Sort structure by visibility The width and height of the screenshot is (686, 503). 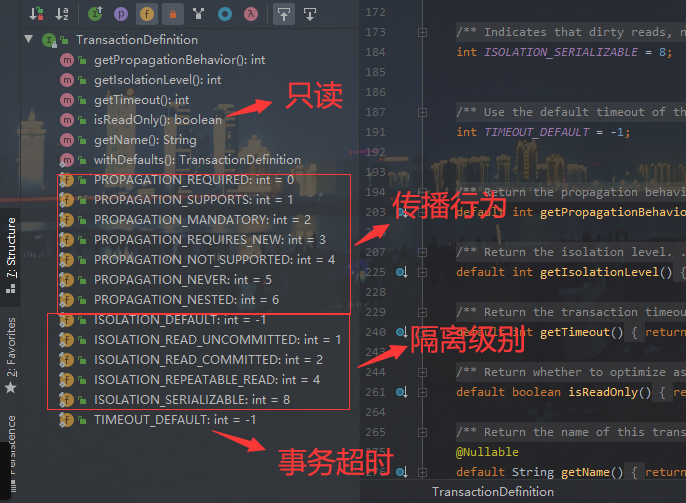36,14
